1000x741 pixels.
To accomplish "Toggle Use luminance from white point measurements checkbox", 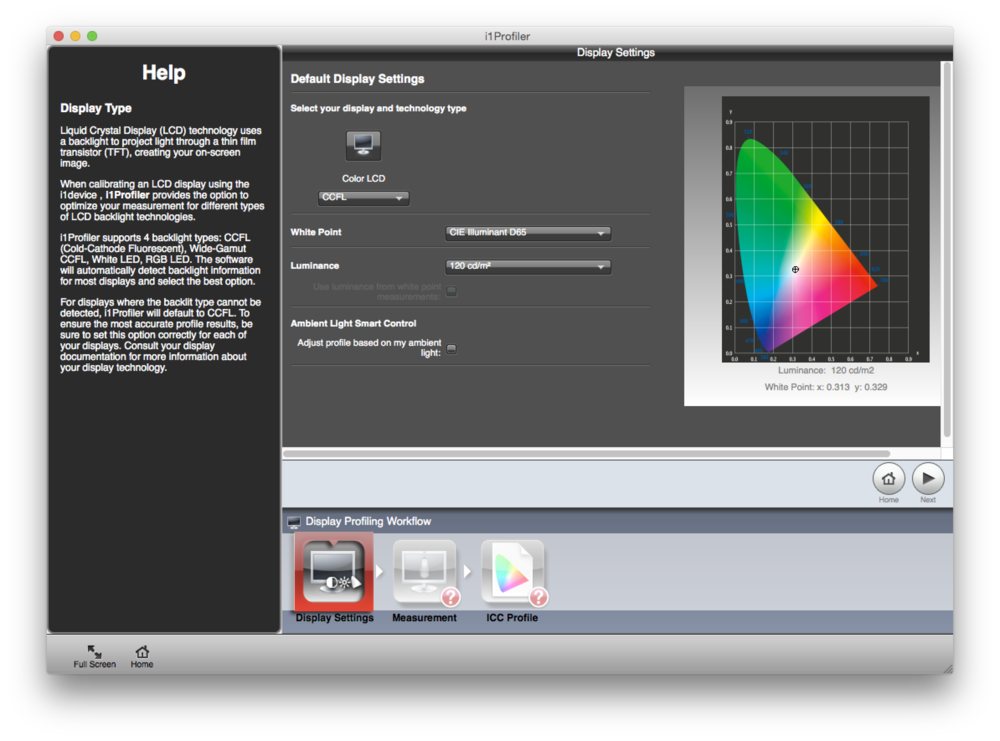I will click(452, 291).
